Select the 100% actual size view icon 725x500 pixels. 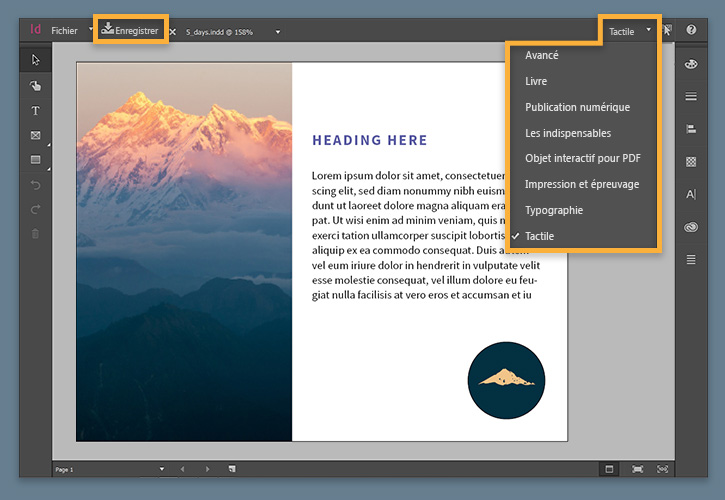coord(662,469)
